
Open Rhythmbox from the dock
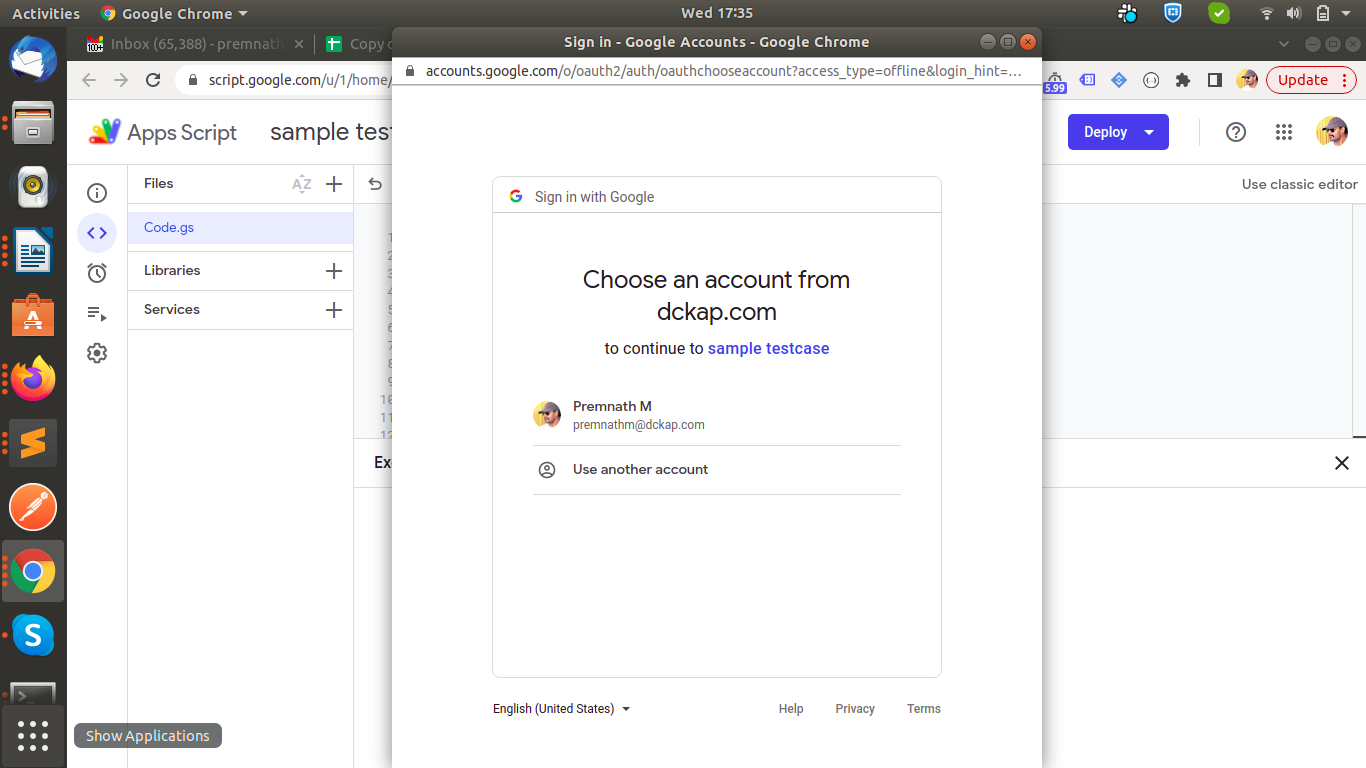coord(33,186)
